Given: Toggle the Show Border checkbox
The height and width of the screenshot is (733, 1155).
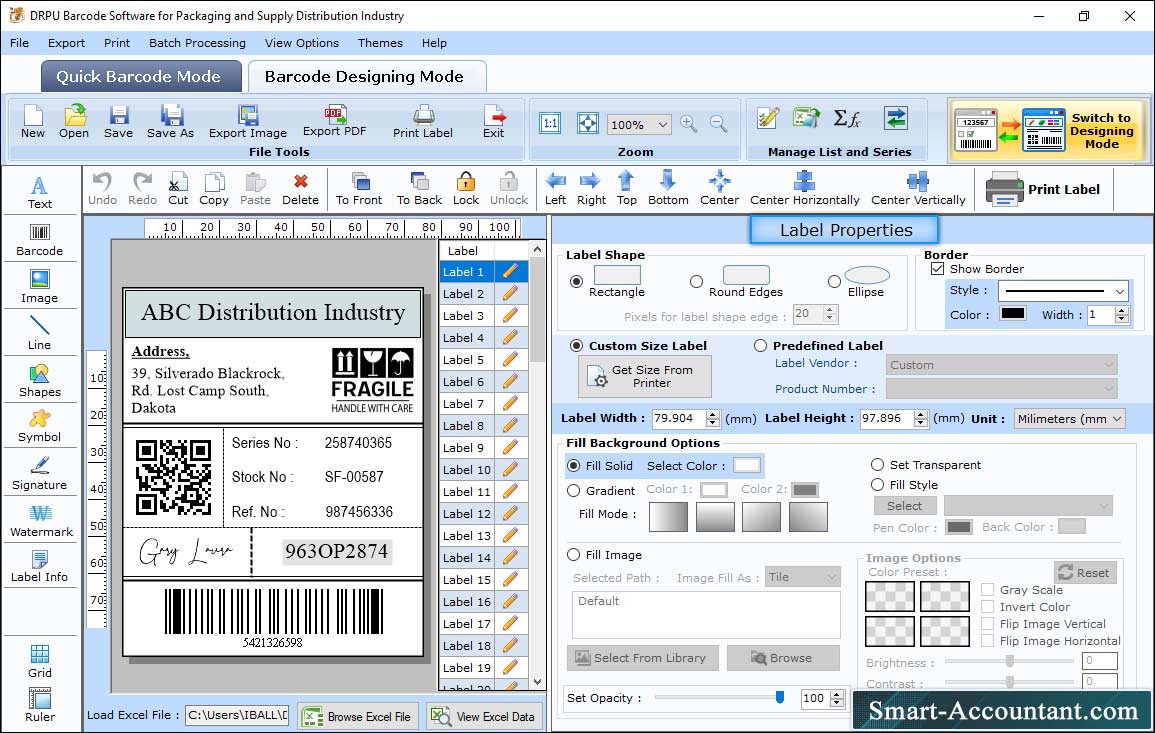Looking at the screenshot, I should click(x=937, y=269).
